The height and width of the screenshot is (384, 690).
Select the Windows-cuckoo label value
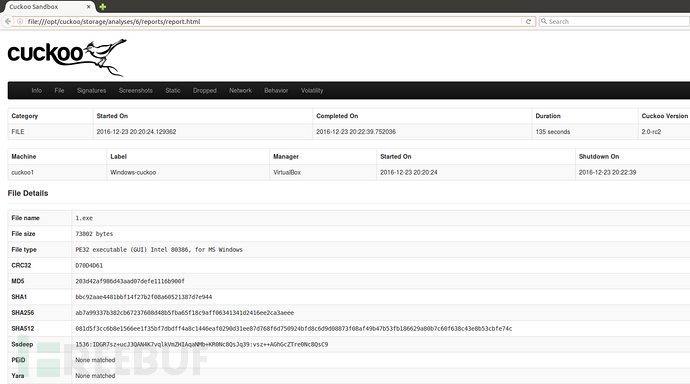coord(133,172)
